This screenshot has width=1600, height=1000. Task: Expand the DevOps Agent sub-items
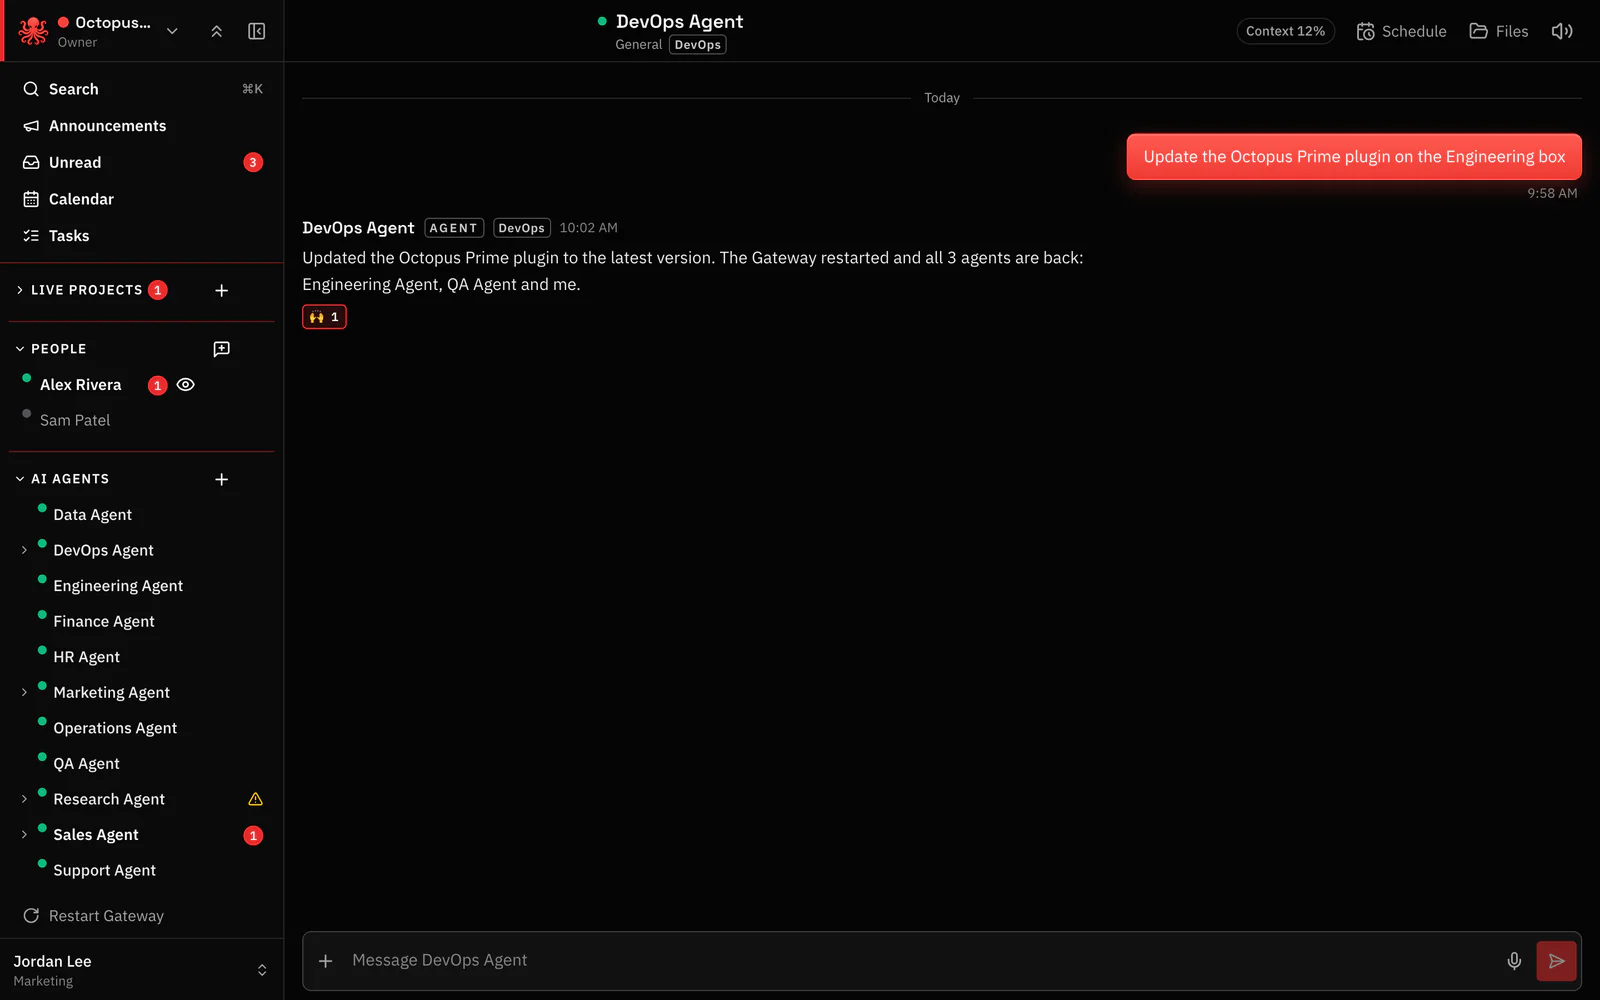point(24,550)
